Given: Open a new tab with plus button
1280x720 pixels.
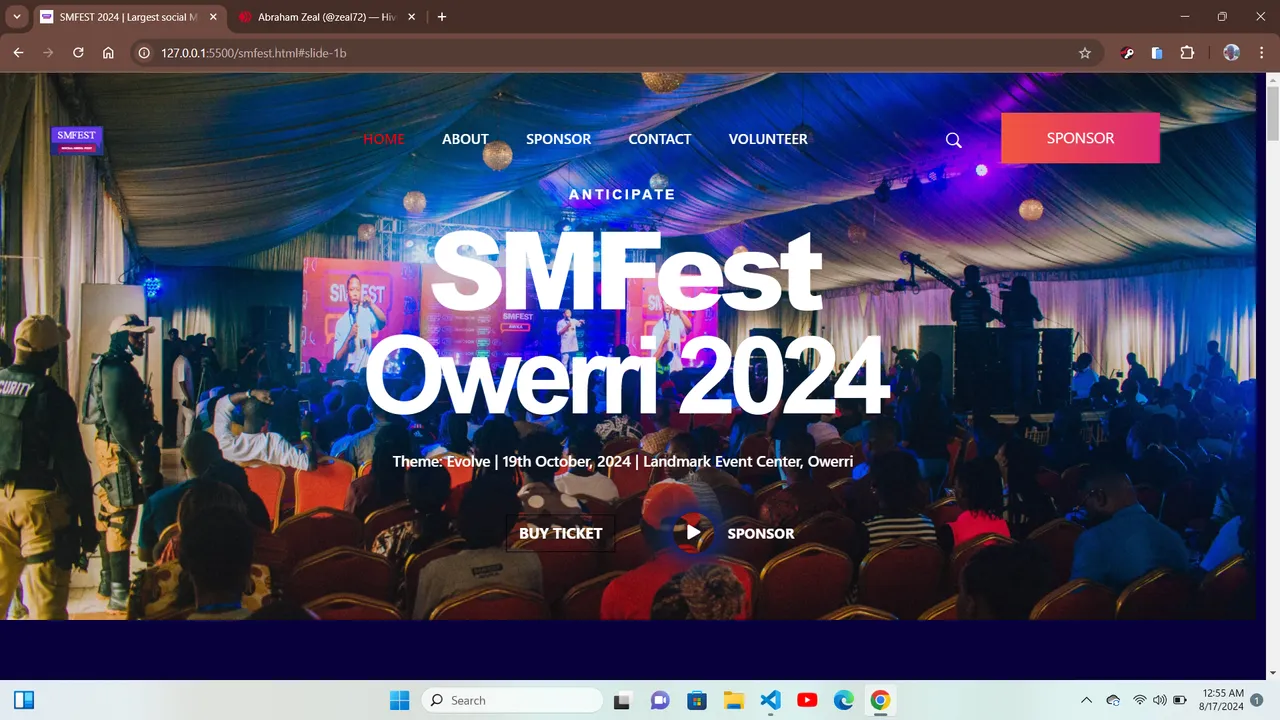Looking at the screenshot, I should pyautogui.click(x=442, y=17).
